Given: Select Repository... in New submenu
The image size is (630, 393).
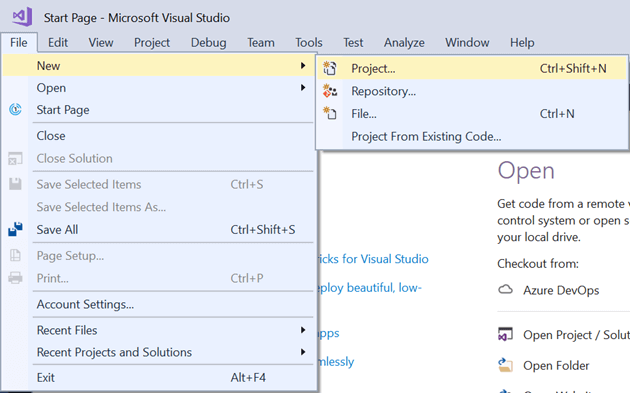Looking at the screenshot, I should point(472,91).
